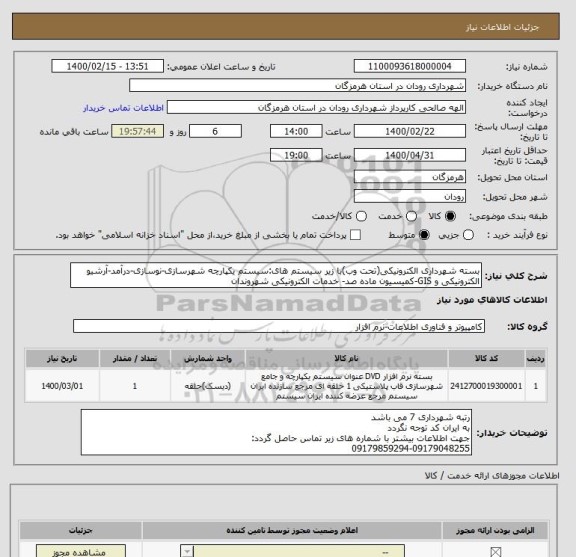
Task: Click the request creator field
Action: click(316, 108)
